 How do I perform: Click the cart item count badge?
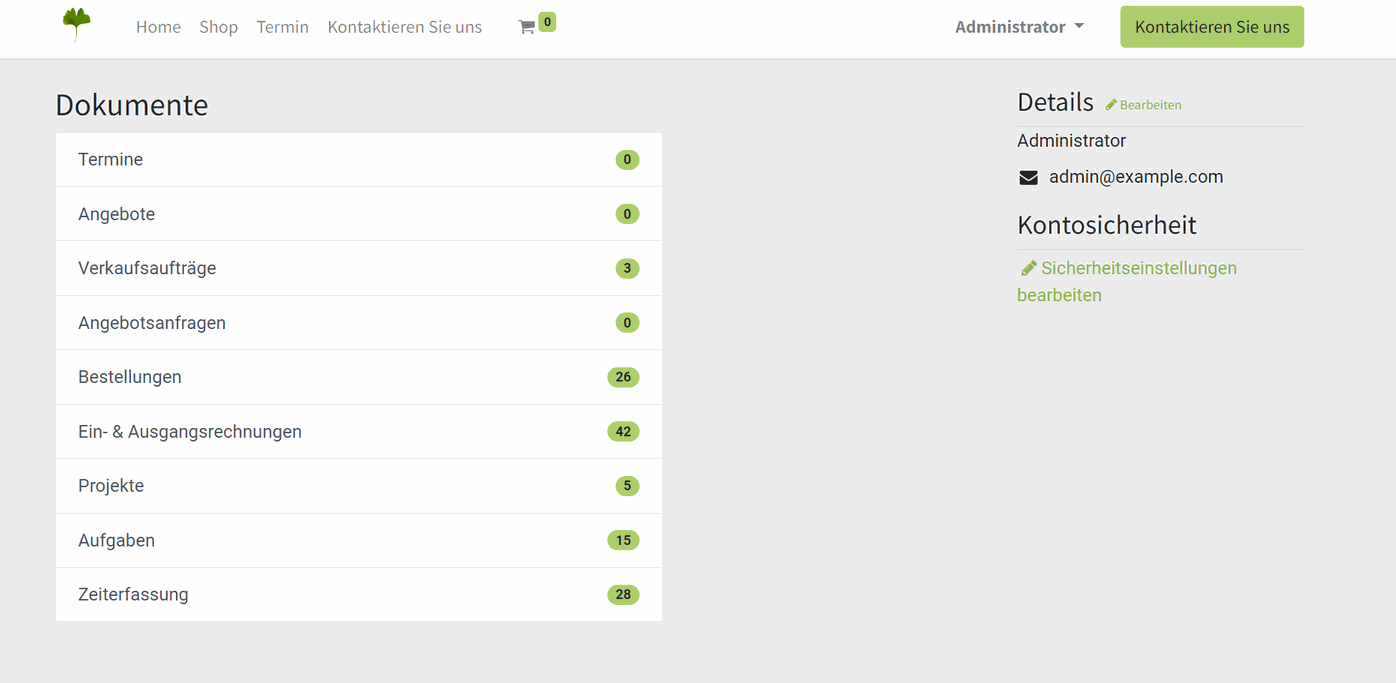pos(547,21)
